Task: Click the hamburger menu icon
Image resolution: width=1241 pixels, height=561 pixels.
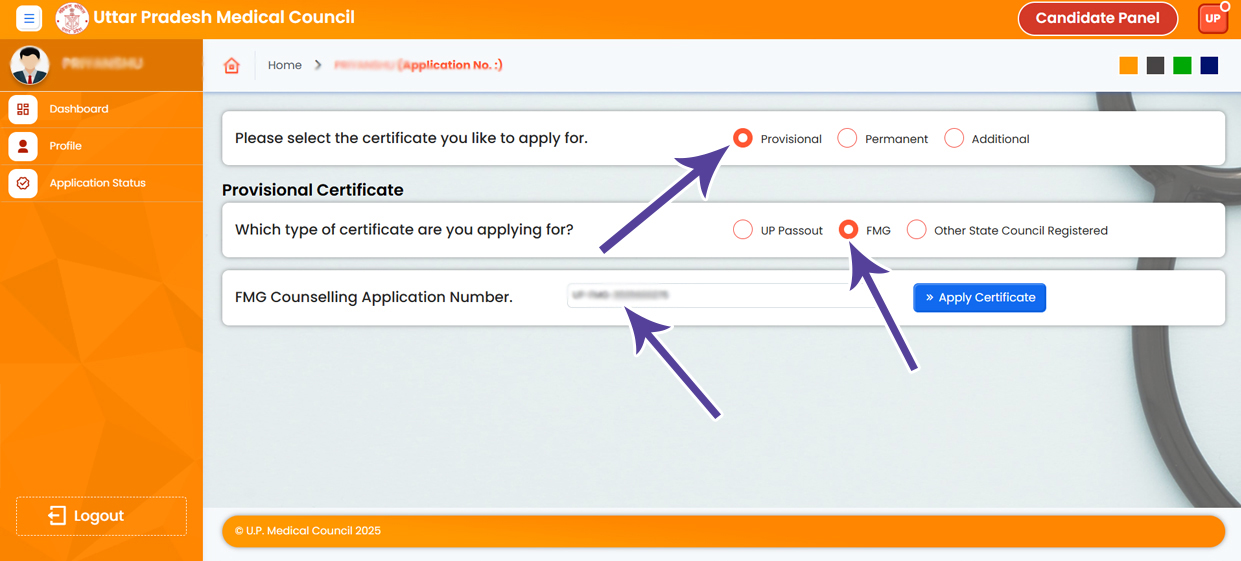Action: click(x=29, y=19)
